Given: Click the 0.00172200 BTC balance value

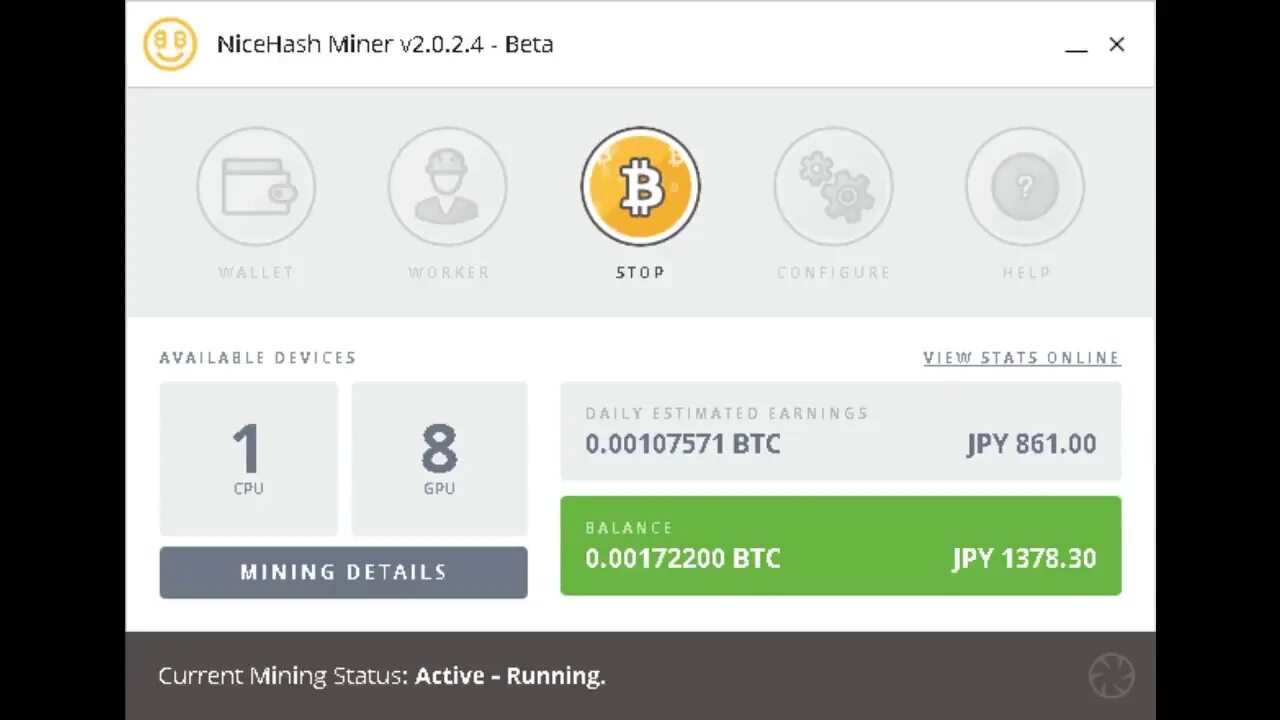Looking at the screenshot, I should (x=683, y=558).
